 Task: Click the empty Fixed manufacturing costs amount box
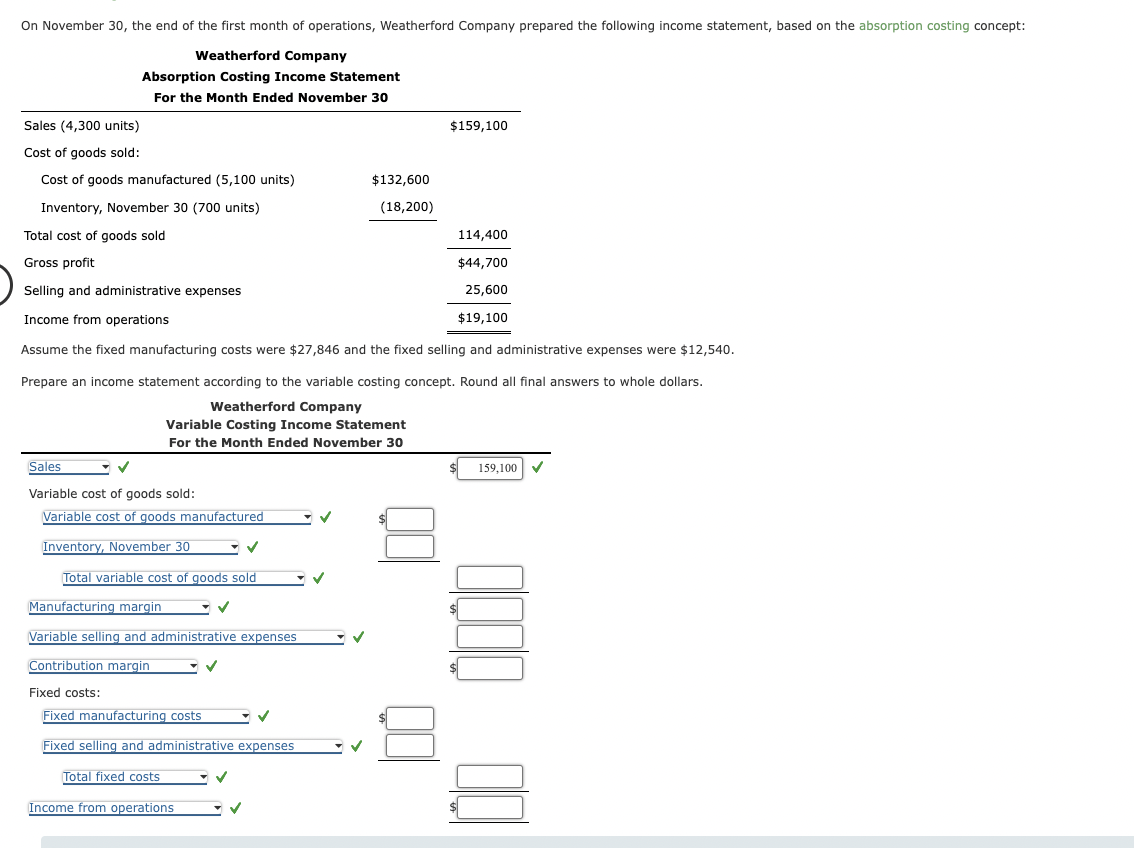click(x=409, y=717)
